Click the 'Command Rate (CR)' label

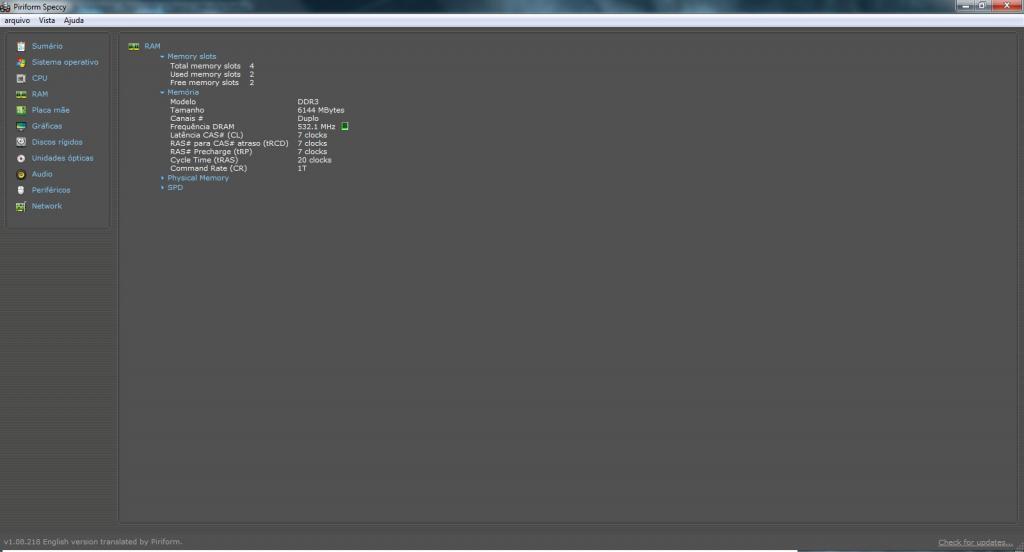click(208, 169)
